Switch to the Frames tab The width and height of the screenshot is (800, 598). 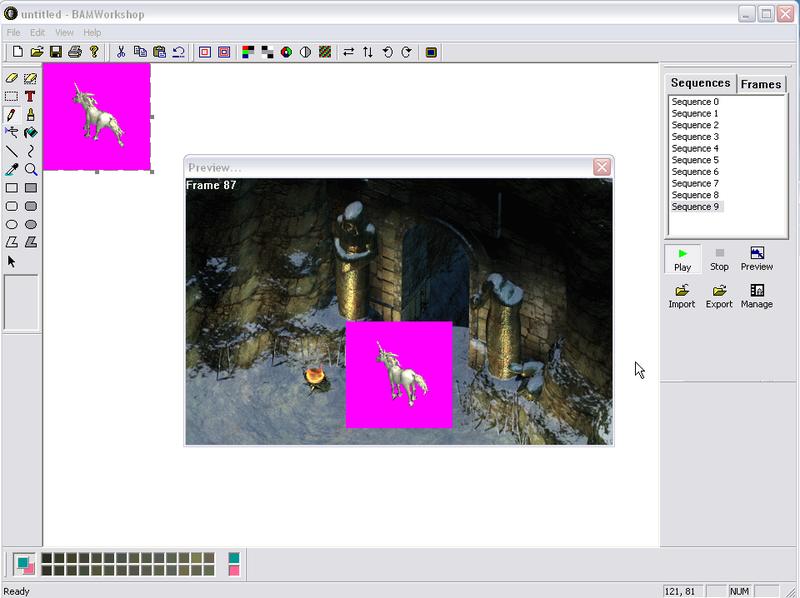(x=761, y=84)
